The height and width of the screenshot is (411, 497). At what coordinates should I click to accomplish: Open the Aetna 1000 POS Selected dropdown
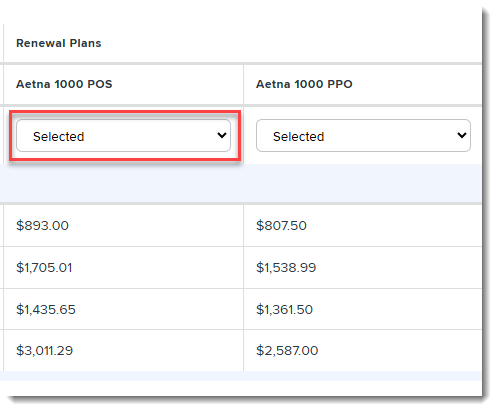pos(123,136)
